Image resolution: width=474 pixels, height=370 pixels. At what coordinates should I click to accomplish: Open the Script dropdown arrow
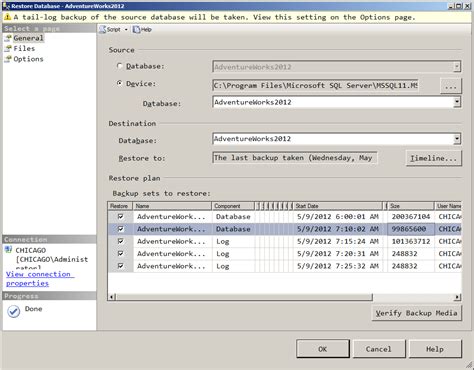(126, 30)
